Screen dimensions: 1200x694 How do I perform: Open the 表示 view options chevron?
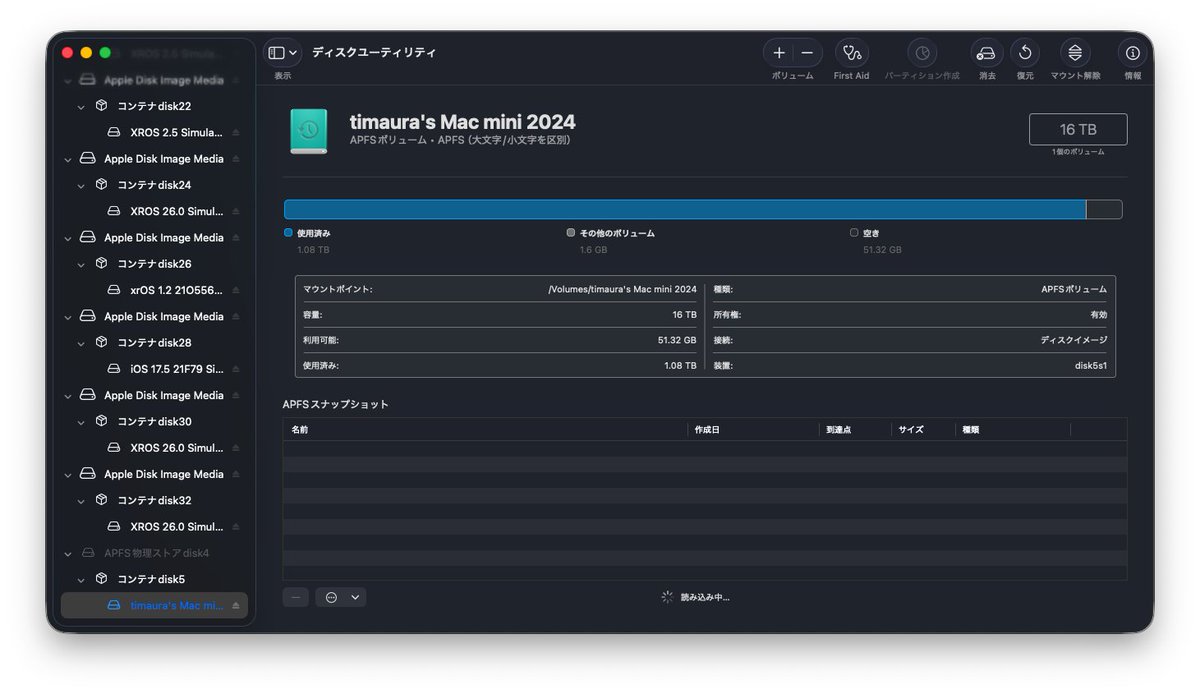292,53
